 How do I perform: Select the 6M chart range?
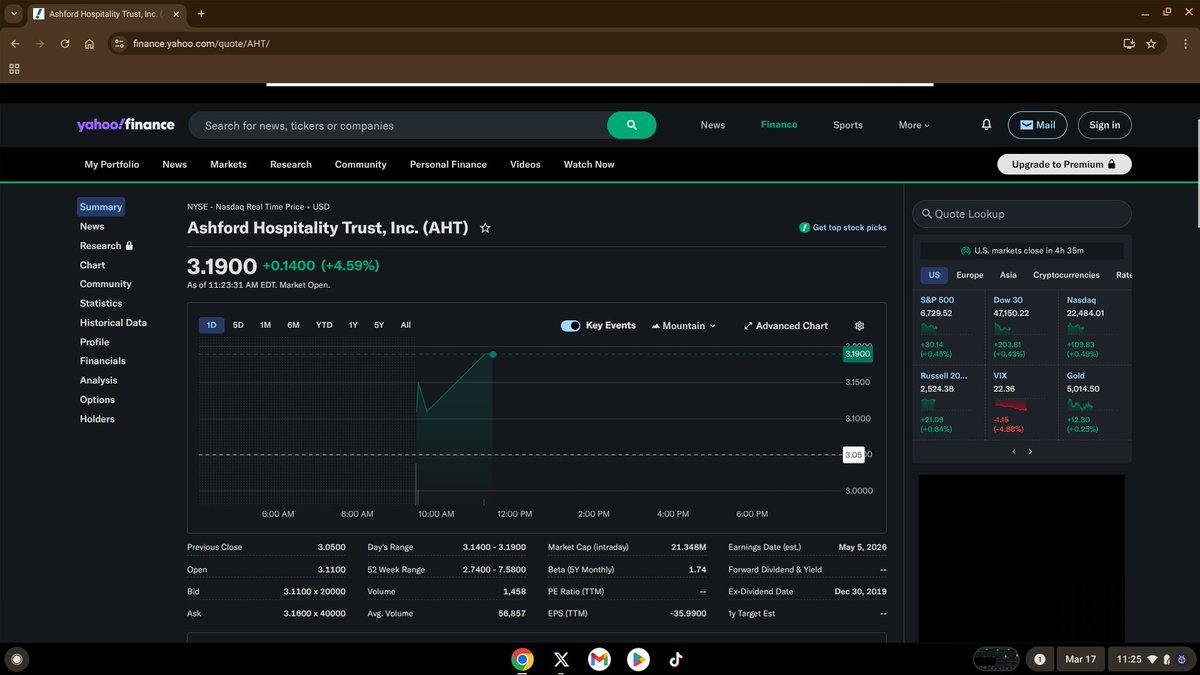point(293,325)
